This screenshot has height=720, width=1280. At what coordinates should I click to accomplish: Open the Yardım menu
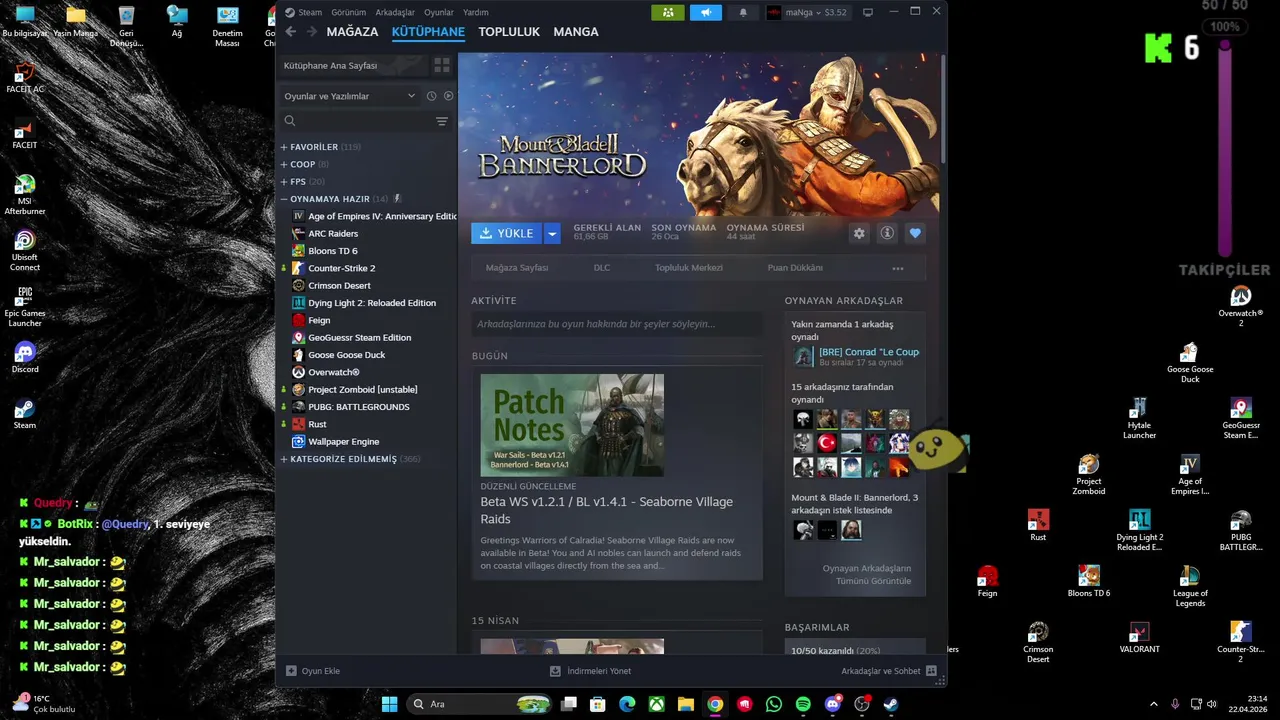(476, 12)
